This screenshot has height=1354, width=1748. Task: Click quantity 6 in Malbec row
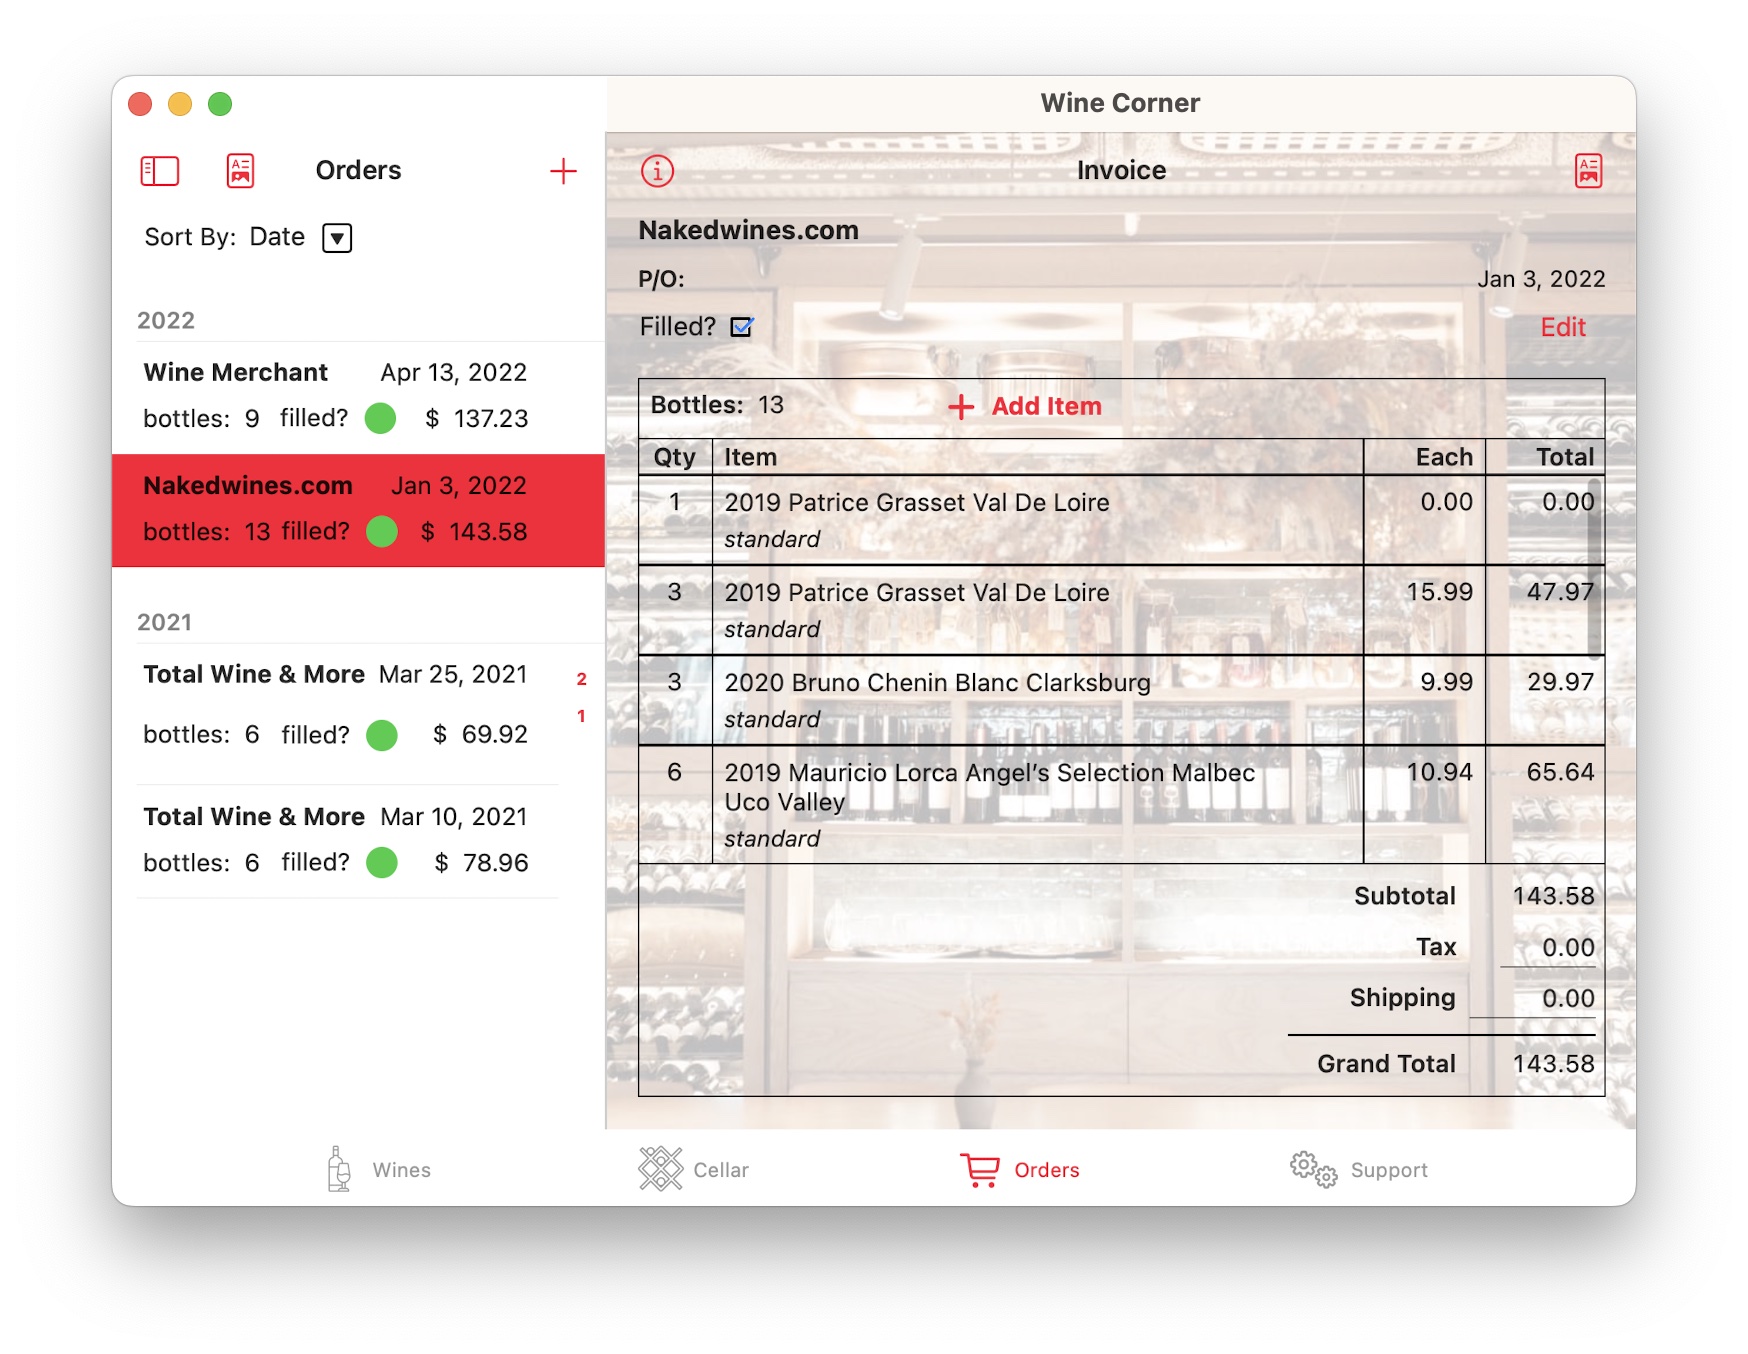[675, 772]
